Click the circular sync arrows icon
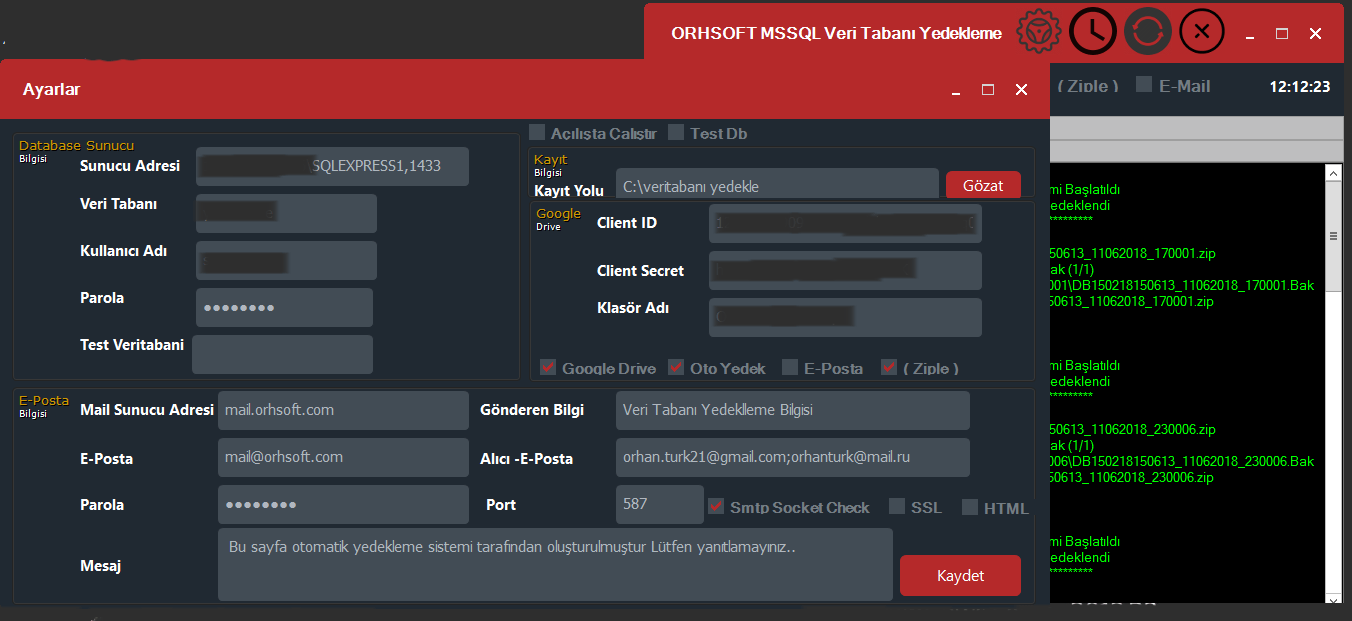The width and height of the screenshot is (1352, 621). (x=1147, y=32)
